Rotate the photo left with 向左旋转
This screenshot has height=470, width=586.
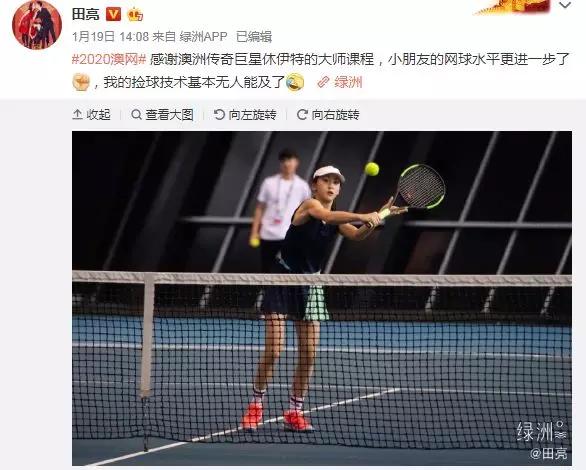click(246, 115)
